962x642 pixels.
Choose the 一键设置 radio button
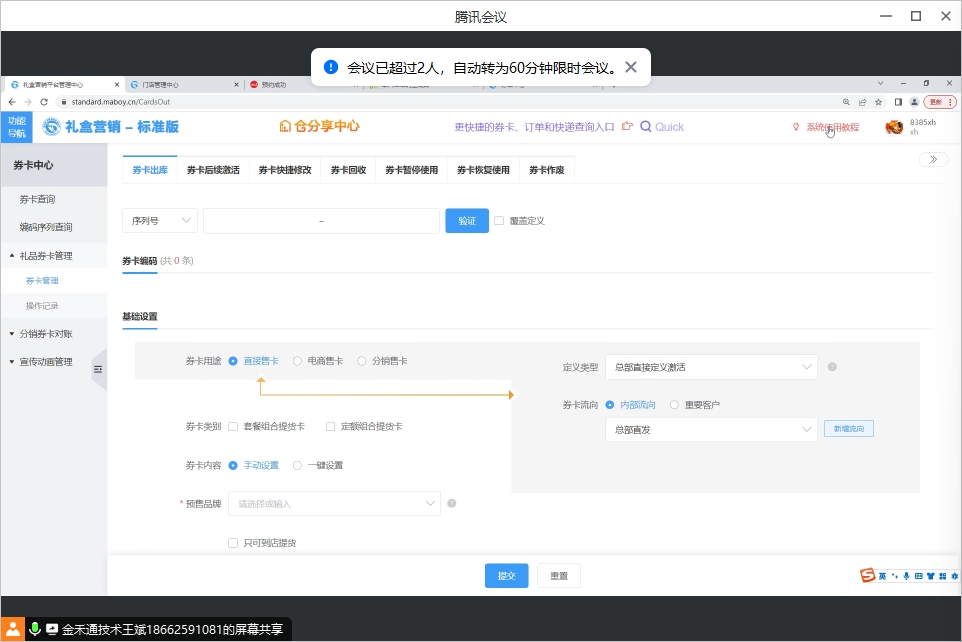(297, 465)
